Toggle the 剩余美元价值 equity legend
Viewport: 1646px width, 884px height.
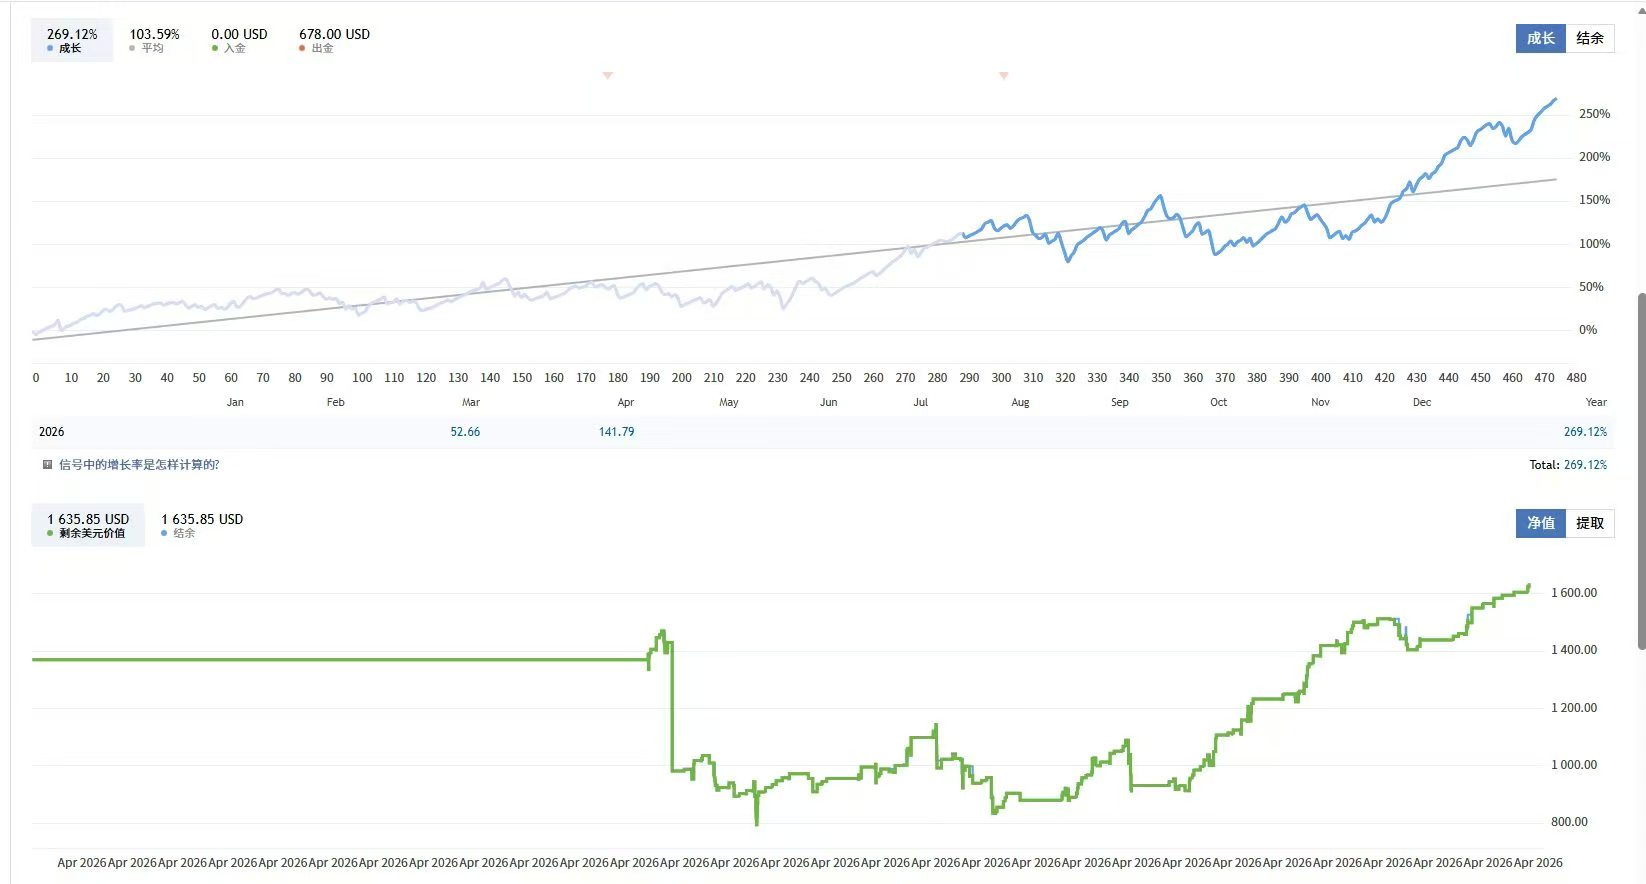pyautogui.click(x=88, y=525)
